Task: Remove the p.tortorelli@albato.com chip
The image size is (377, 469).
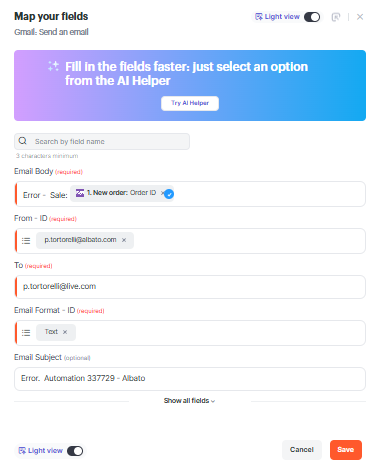Action: pos(124,240)
